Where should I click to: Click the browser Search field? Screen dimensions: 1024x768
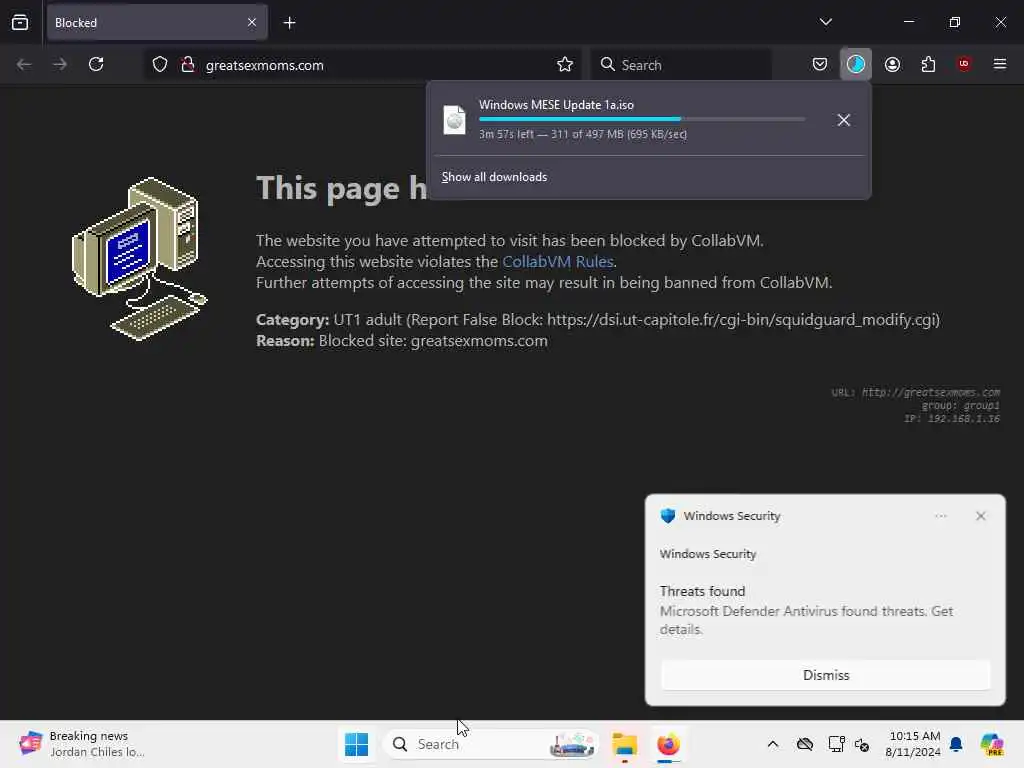[680, 65]
